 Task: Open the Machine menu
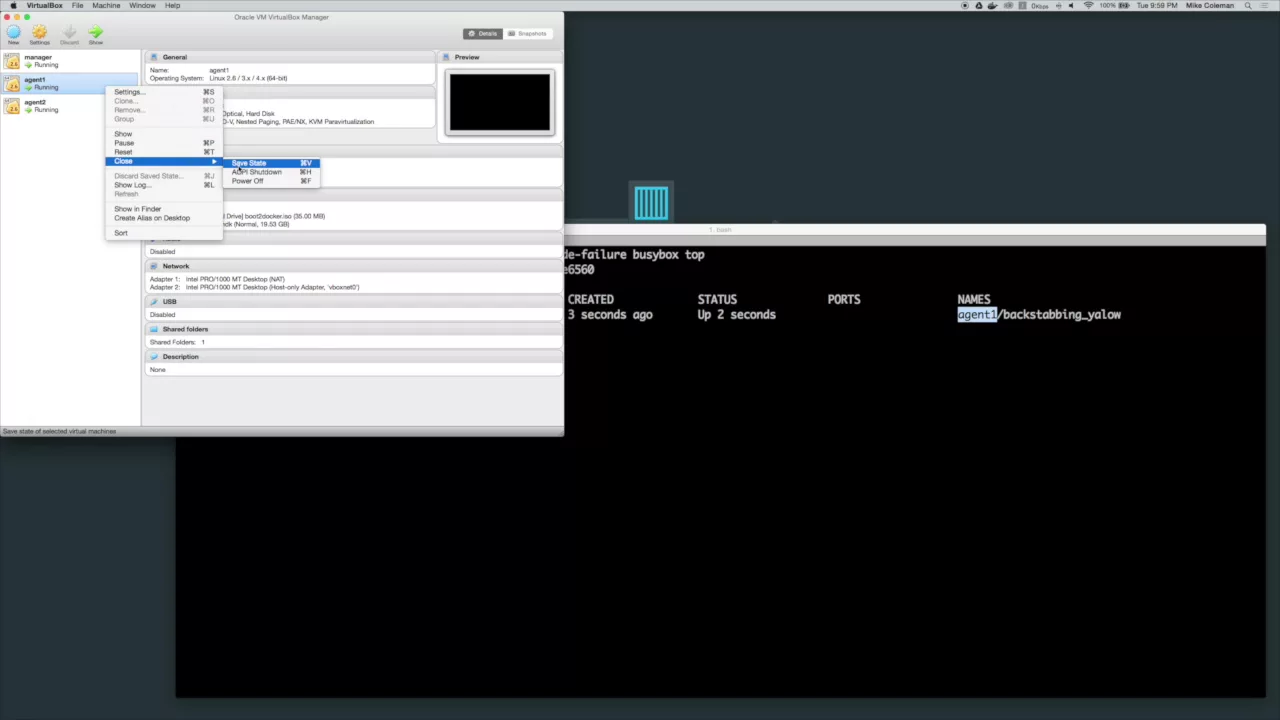point(106,5)
